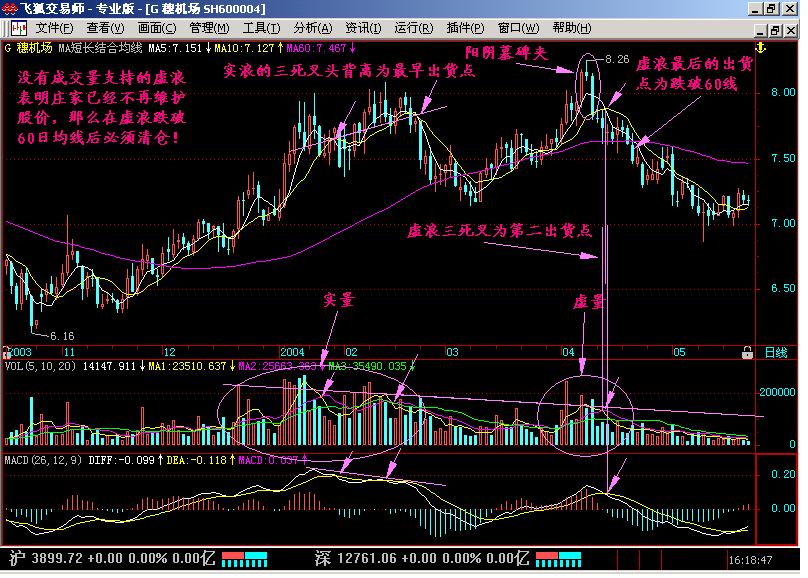Viewport: 808px width, 578px height.
Task: Click the 日线 period label
Action: click(776, 353)
